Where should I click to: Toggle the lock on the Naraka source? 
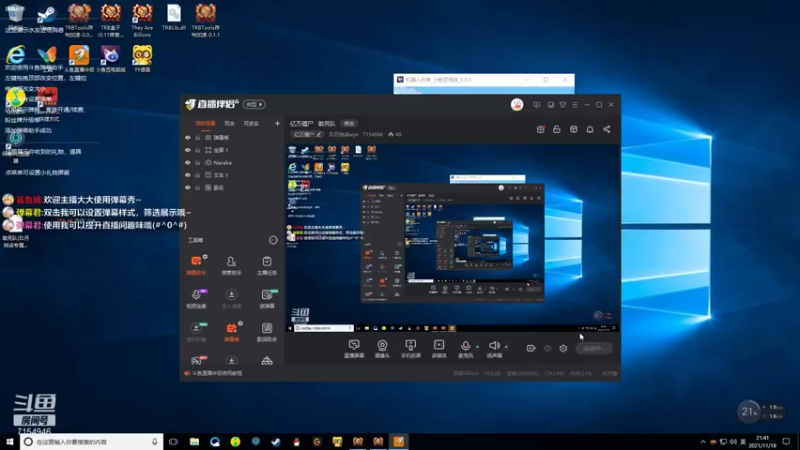197,163
